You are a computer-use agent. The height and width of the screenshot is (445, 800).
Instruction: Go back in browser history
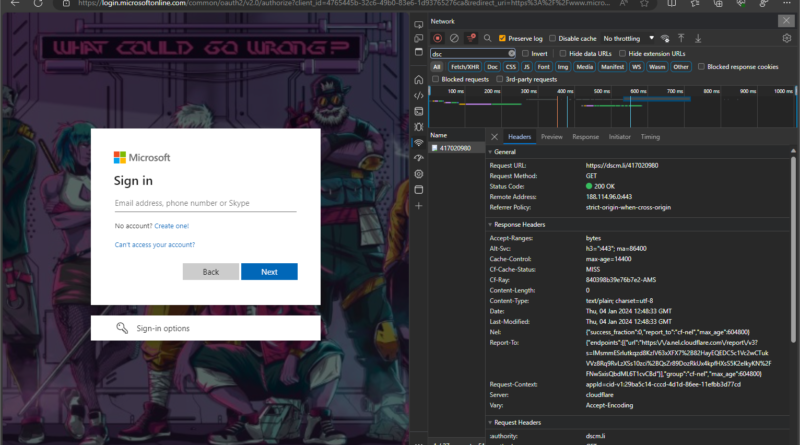point(15,3)
